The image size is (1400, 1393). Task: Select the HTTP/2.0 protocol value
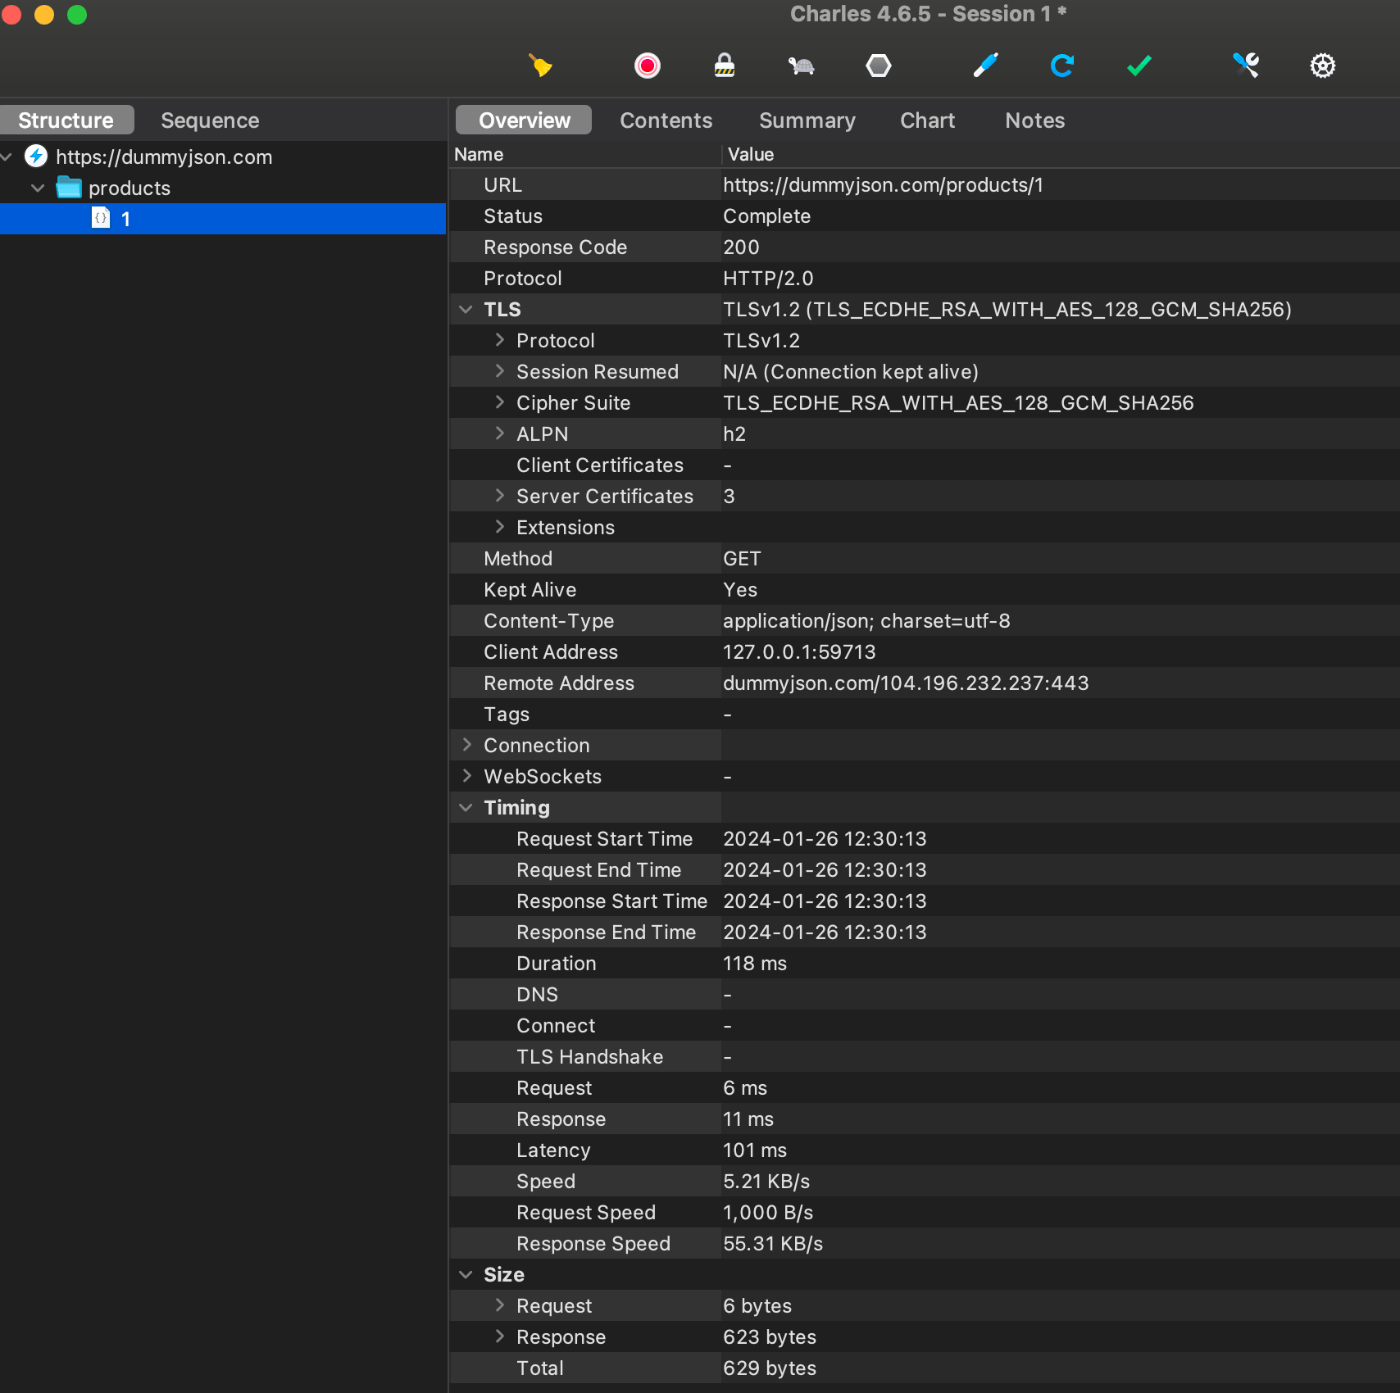coord(768,278)
